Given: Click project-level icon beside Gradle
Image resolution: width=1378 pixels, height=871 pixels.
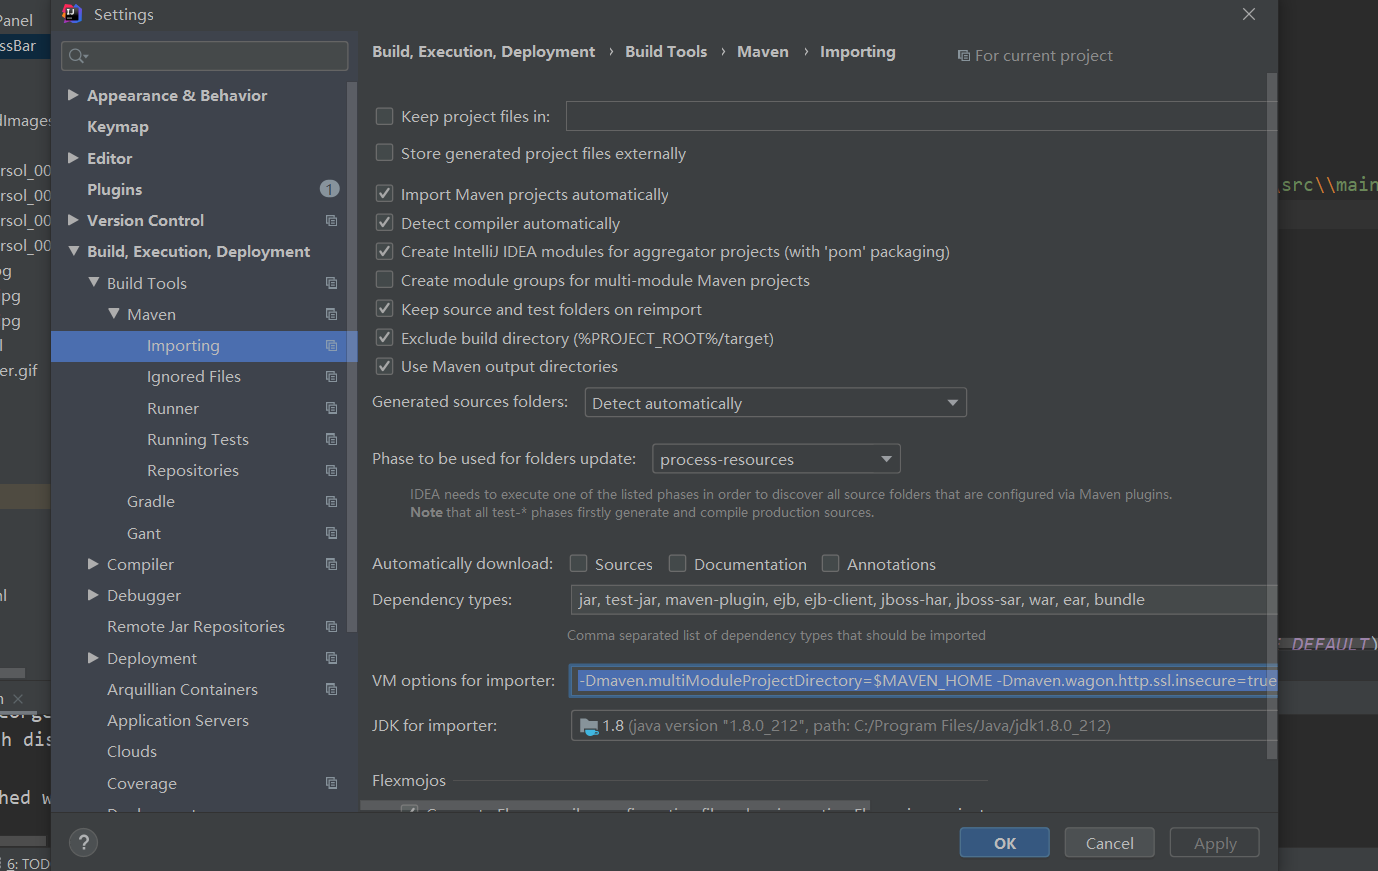Looking at the screenshot, I should (331, 501).
